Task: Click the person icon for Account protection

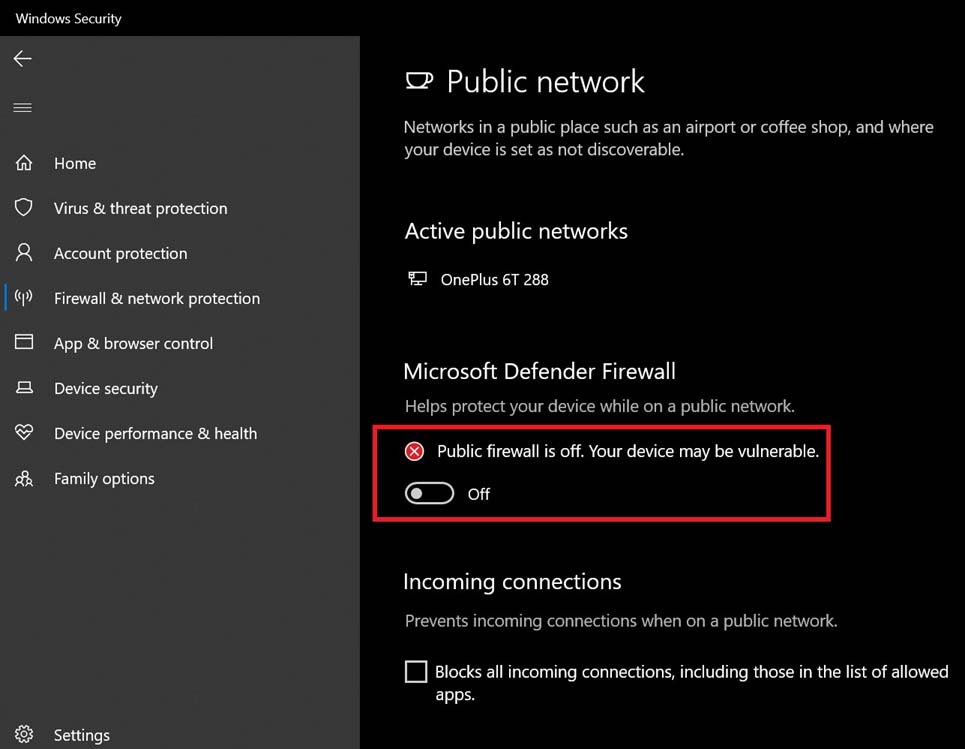Action: coord(24,252)
